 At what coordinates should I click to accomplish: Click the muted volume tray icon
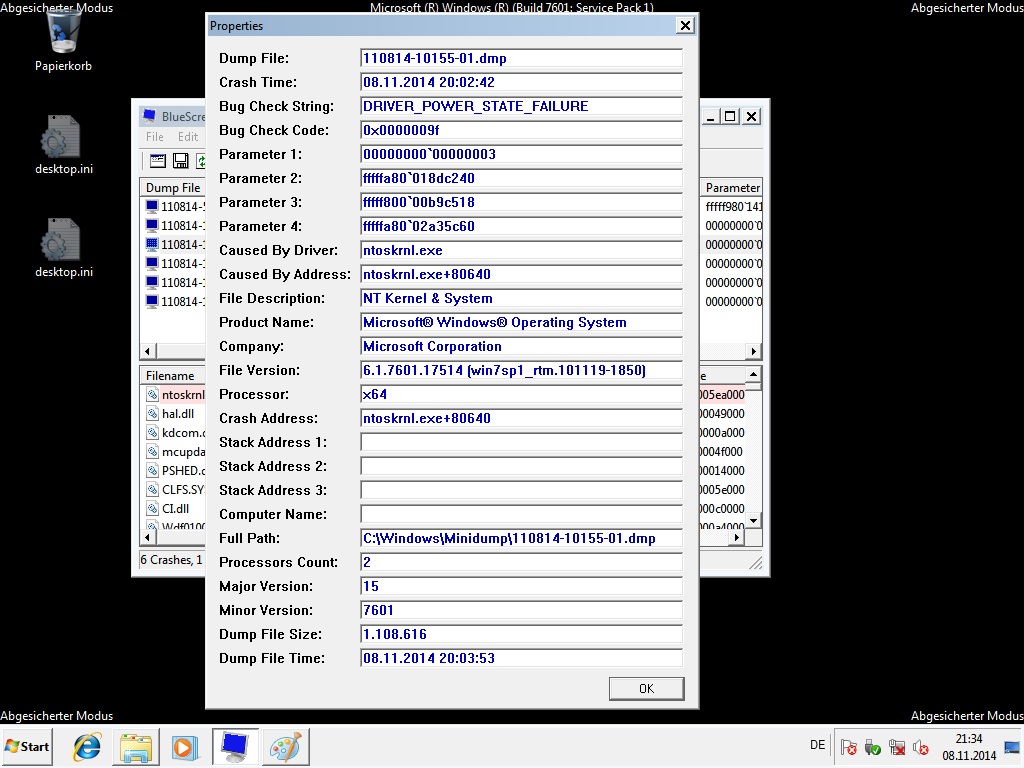921,747
